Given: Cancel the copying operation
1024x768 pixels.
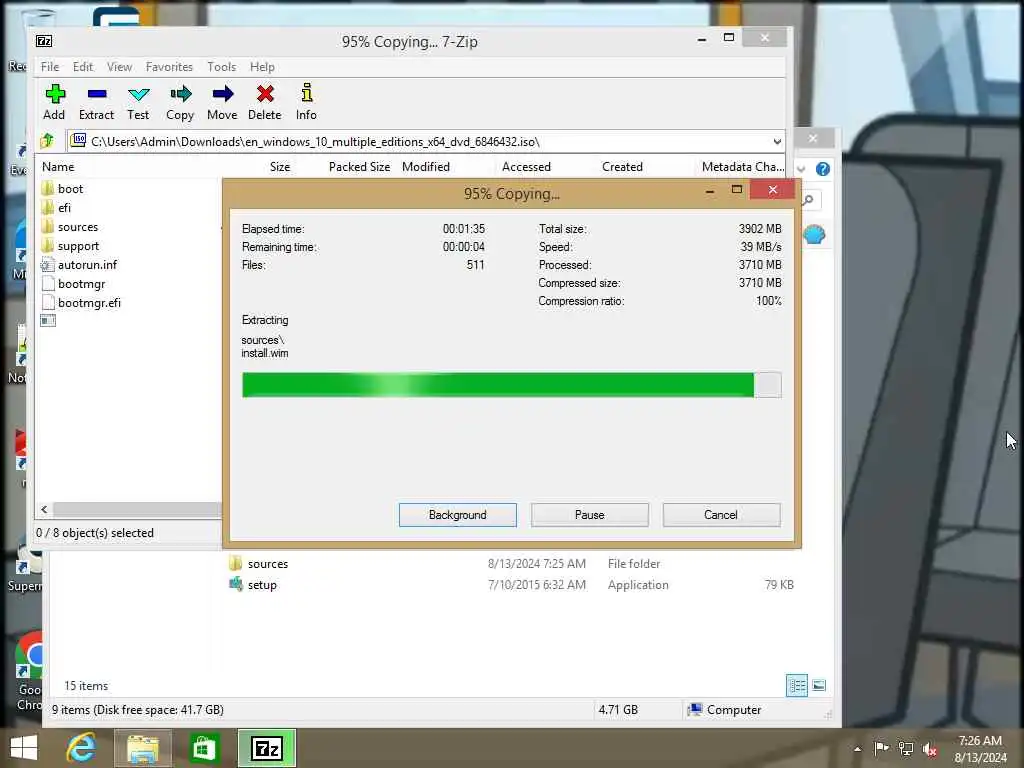Looking at the screenshot, I should pyautogui.click(x=721, y=515).
